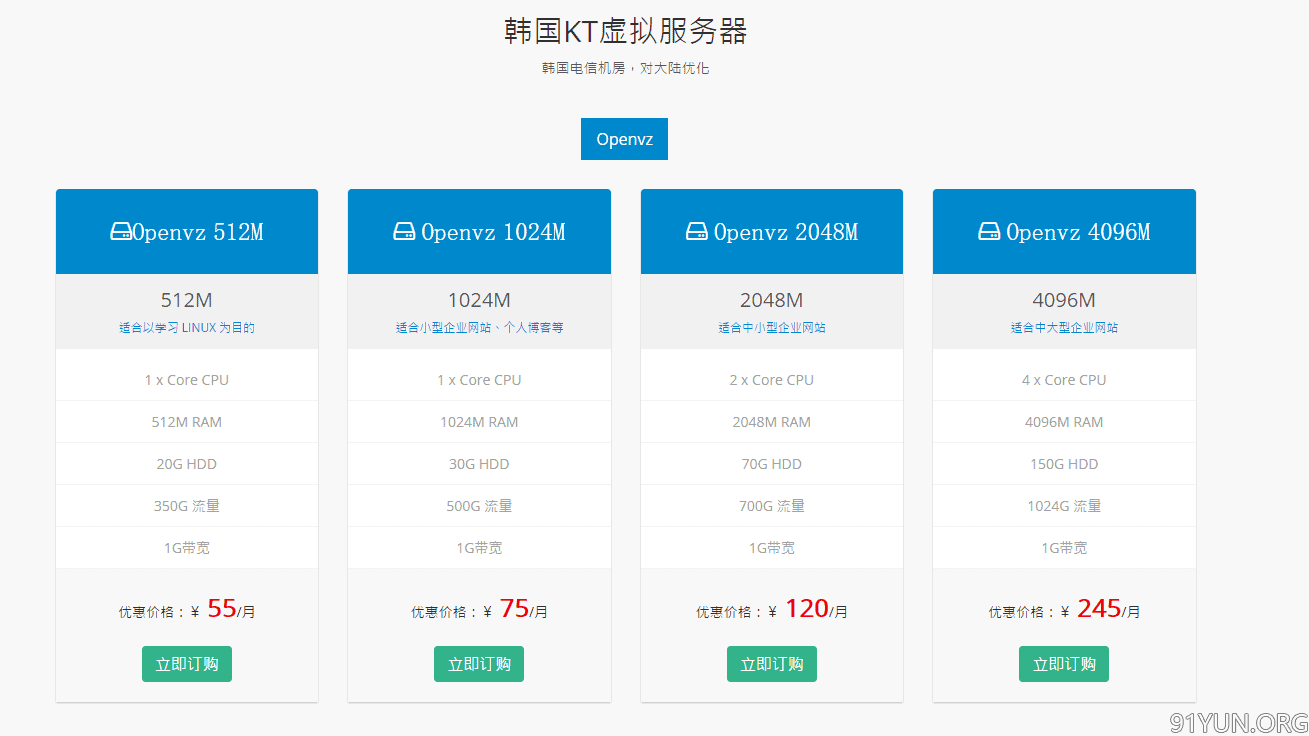Click the 适合以学习 LINUX 为目的 description
Screen dimensions: 1309x736
[x=187, y=328]
